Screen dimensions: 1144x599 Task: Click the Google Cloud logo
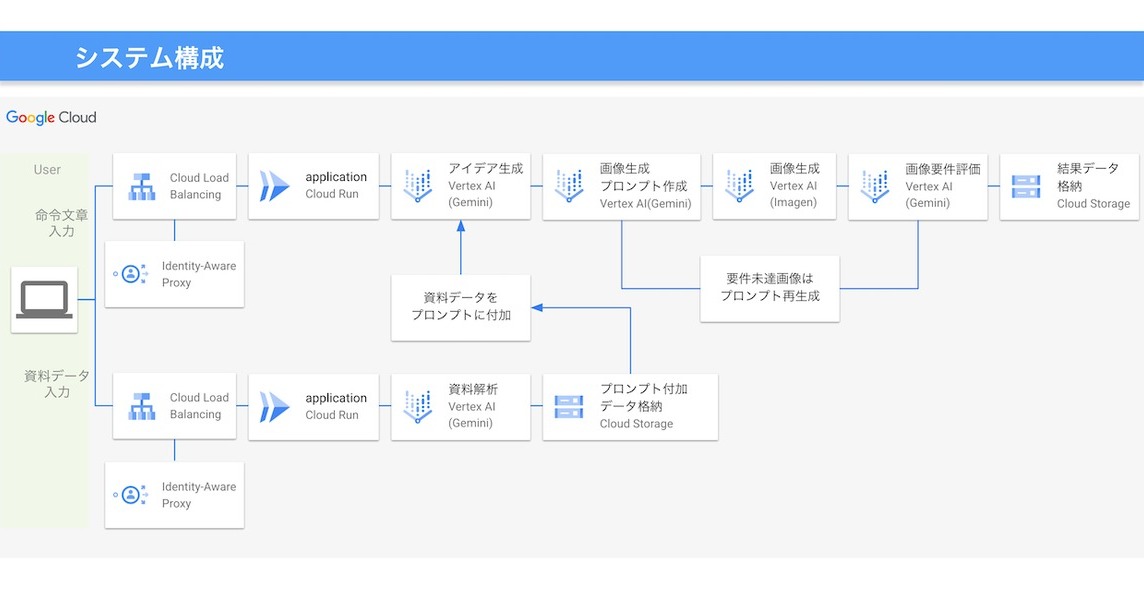(x=52, y=118)
